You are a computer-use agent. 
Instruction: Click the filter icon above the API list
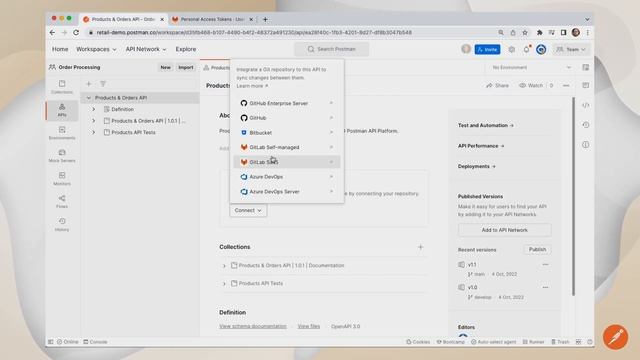click(x=103, y=84)
